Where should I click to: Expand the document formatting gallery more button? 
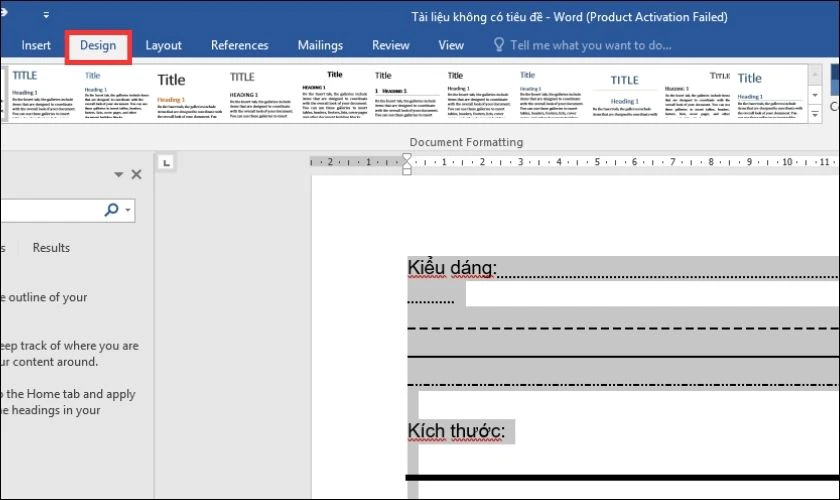click(815, 114)
